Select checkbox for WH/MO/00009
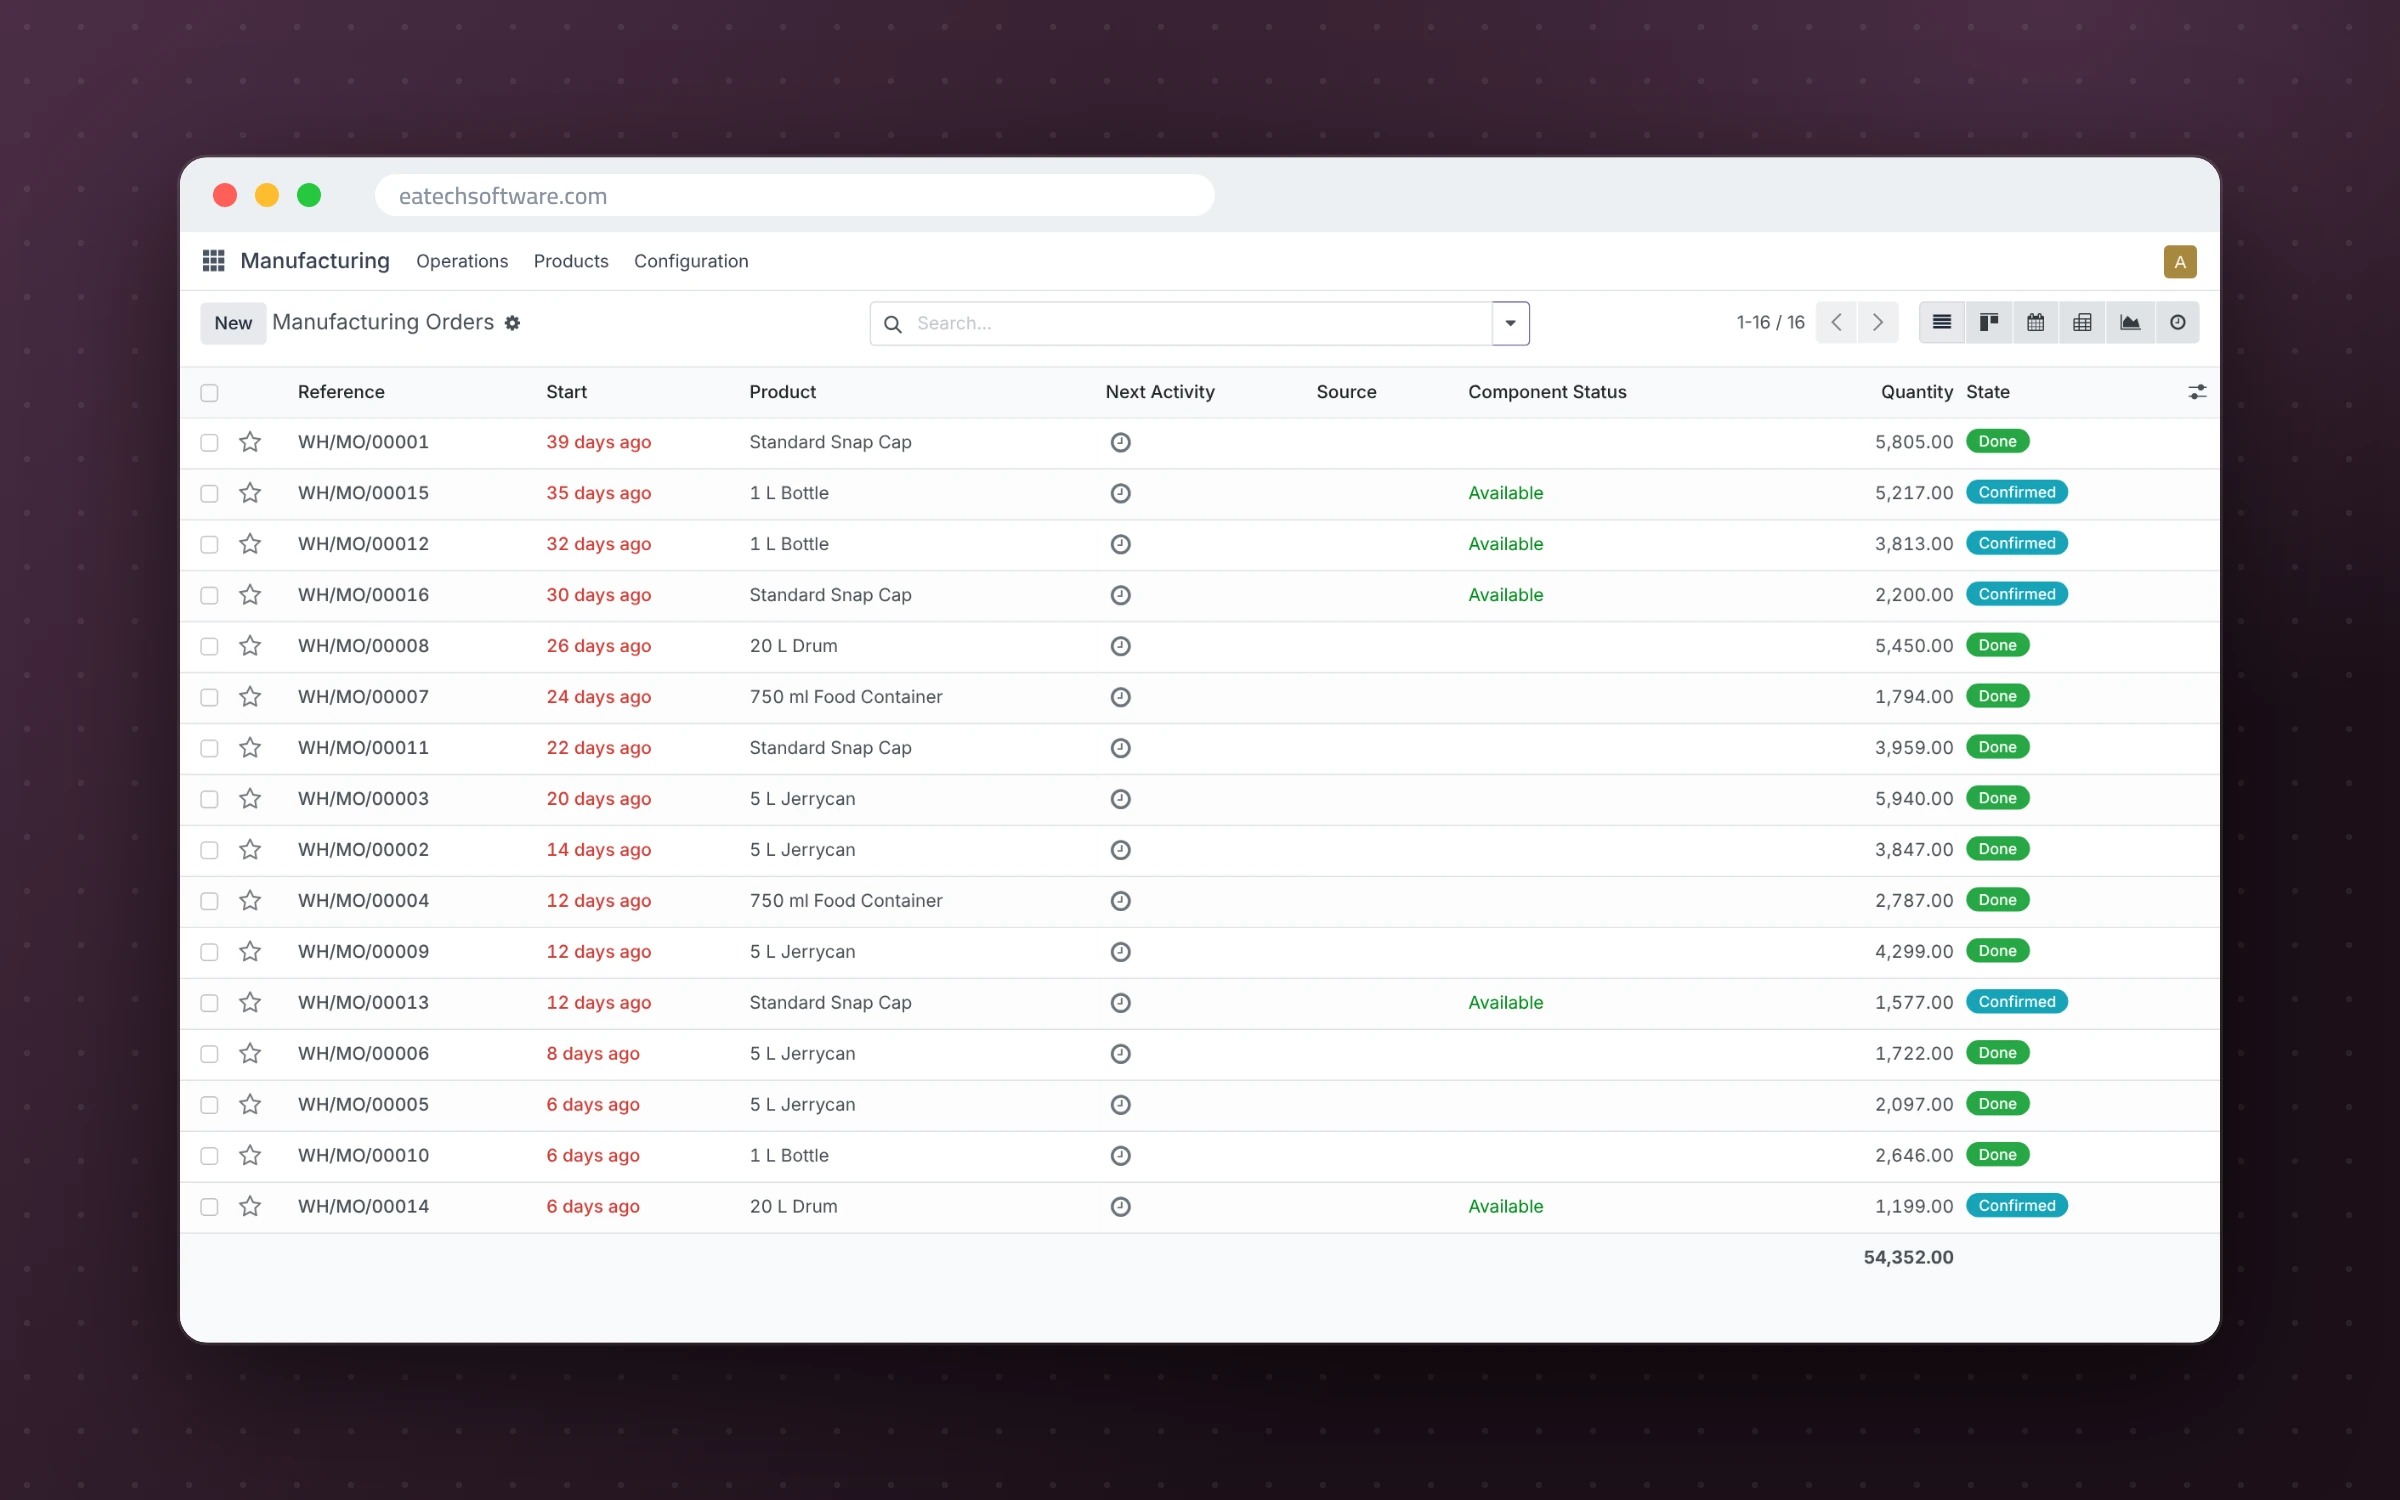 click(209, 953)
